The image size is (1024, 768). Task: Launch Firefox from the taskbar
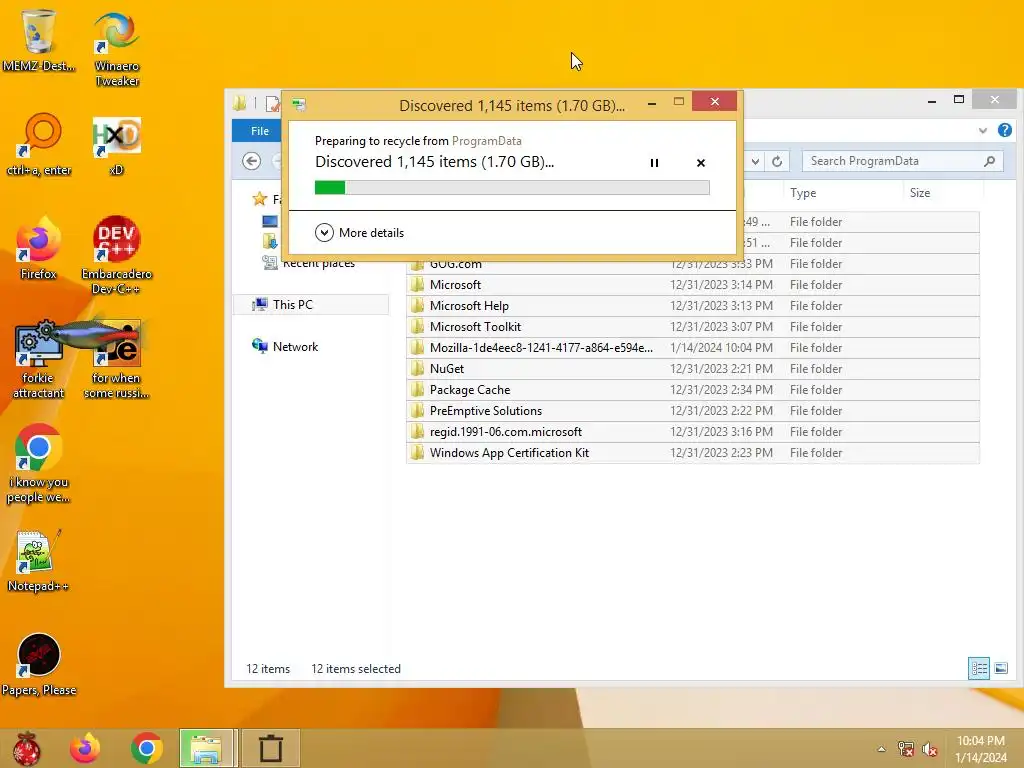pos(86,748)
